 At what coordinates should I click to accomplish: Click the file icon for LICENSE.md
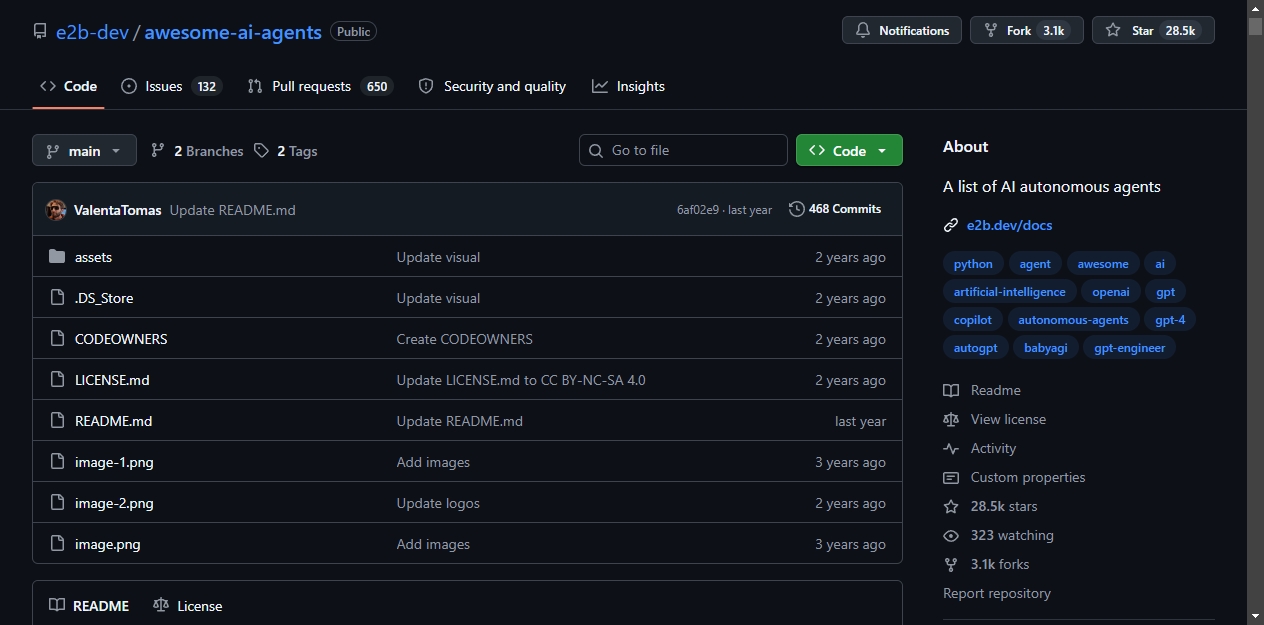[56, 380]
